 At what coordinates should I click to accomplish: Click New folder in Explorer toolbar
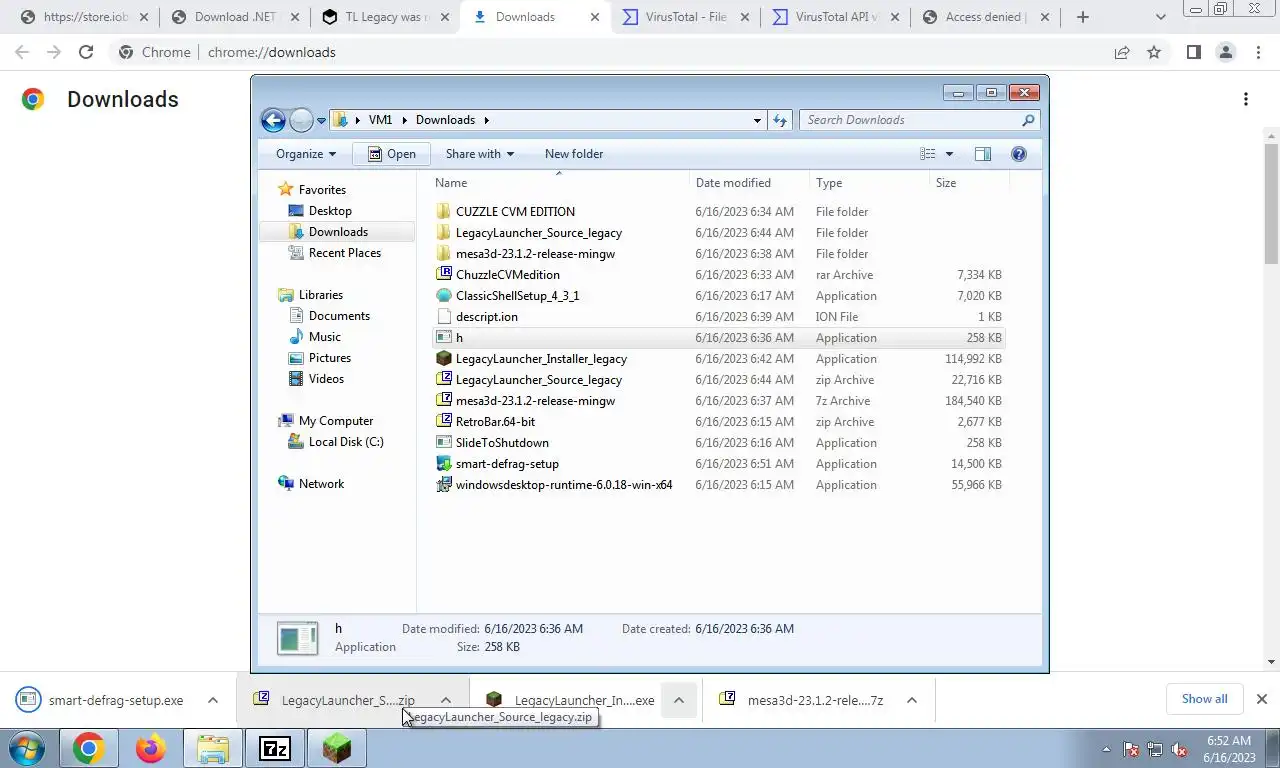click(574, 154)
